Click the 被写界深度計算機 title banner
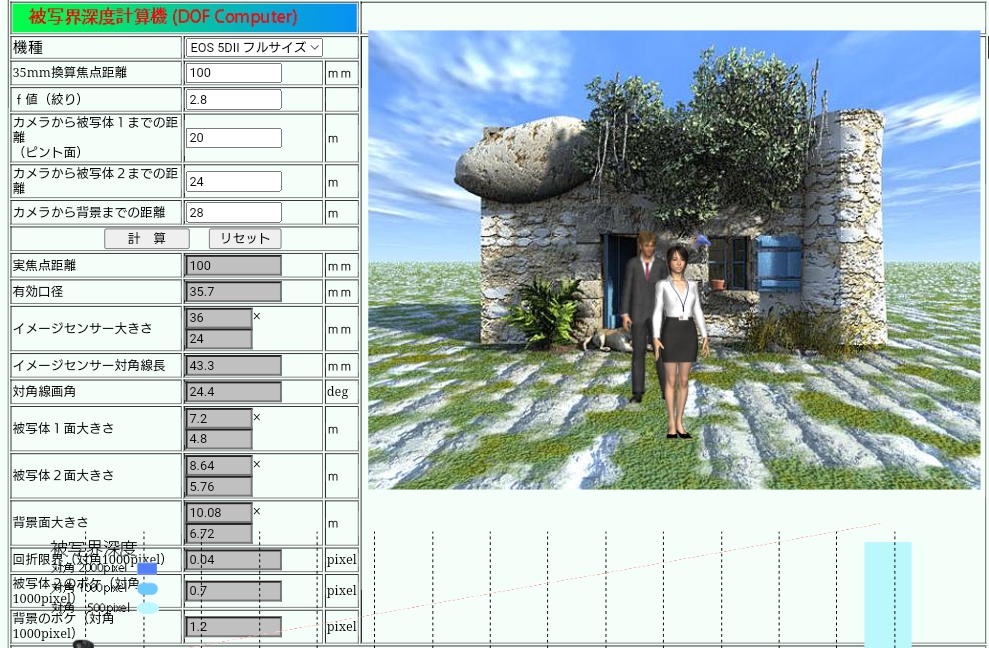The image size is (989, 648). point(184,18)
